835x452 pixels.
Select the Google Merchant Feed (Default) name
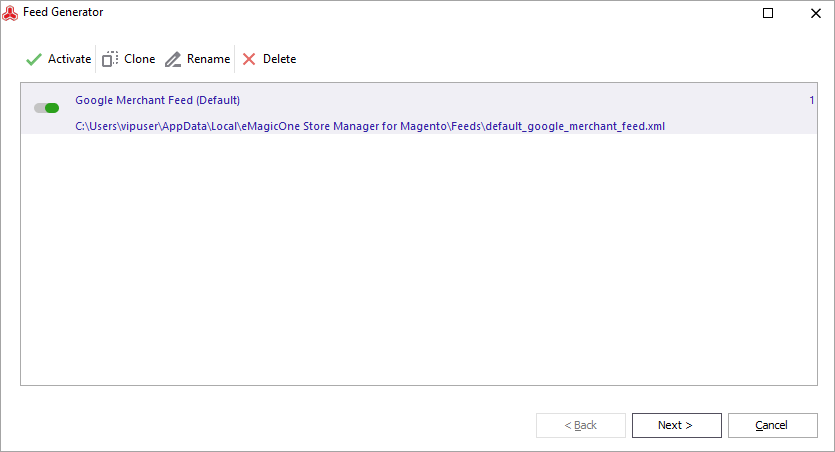coord(157,100)
